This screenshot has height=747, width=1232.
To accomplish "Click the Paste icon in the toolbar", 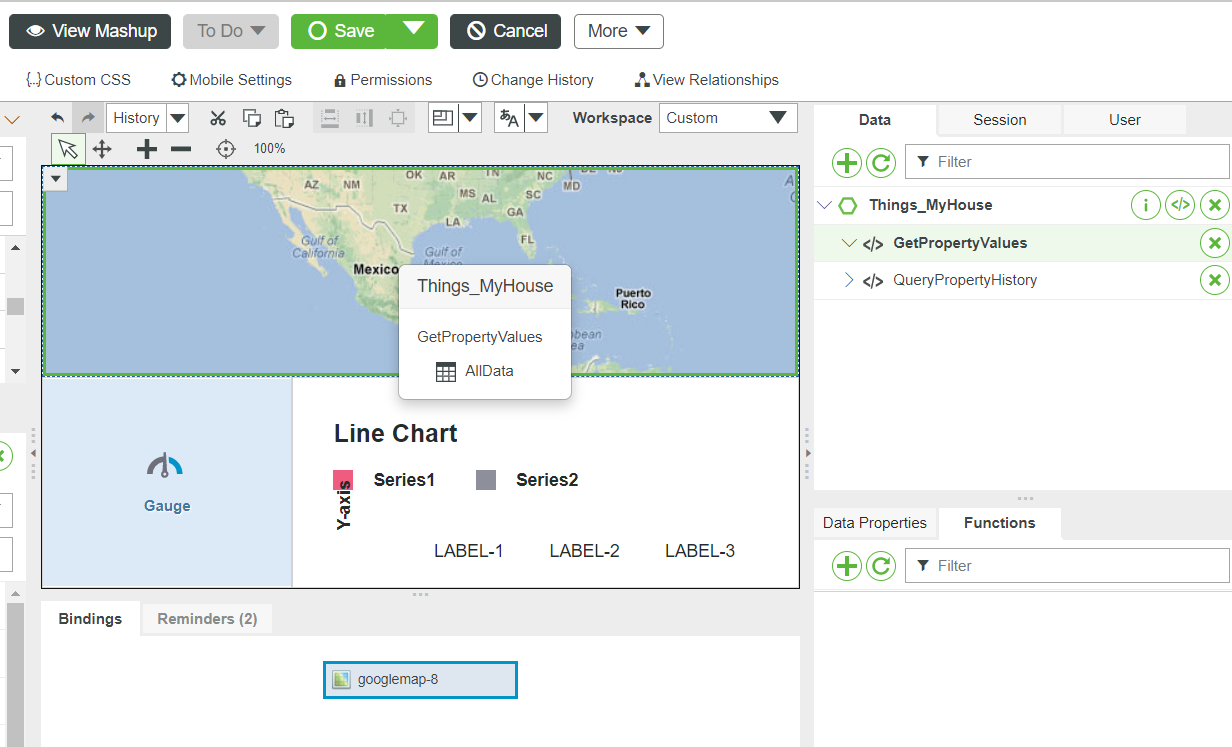I will (x=284, y=117).
